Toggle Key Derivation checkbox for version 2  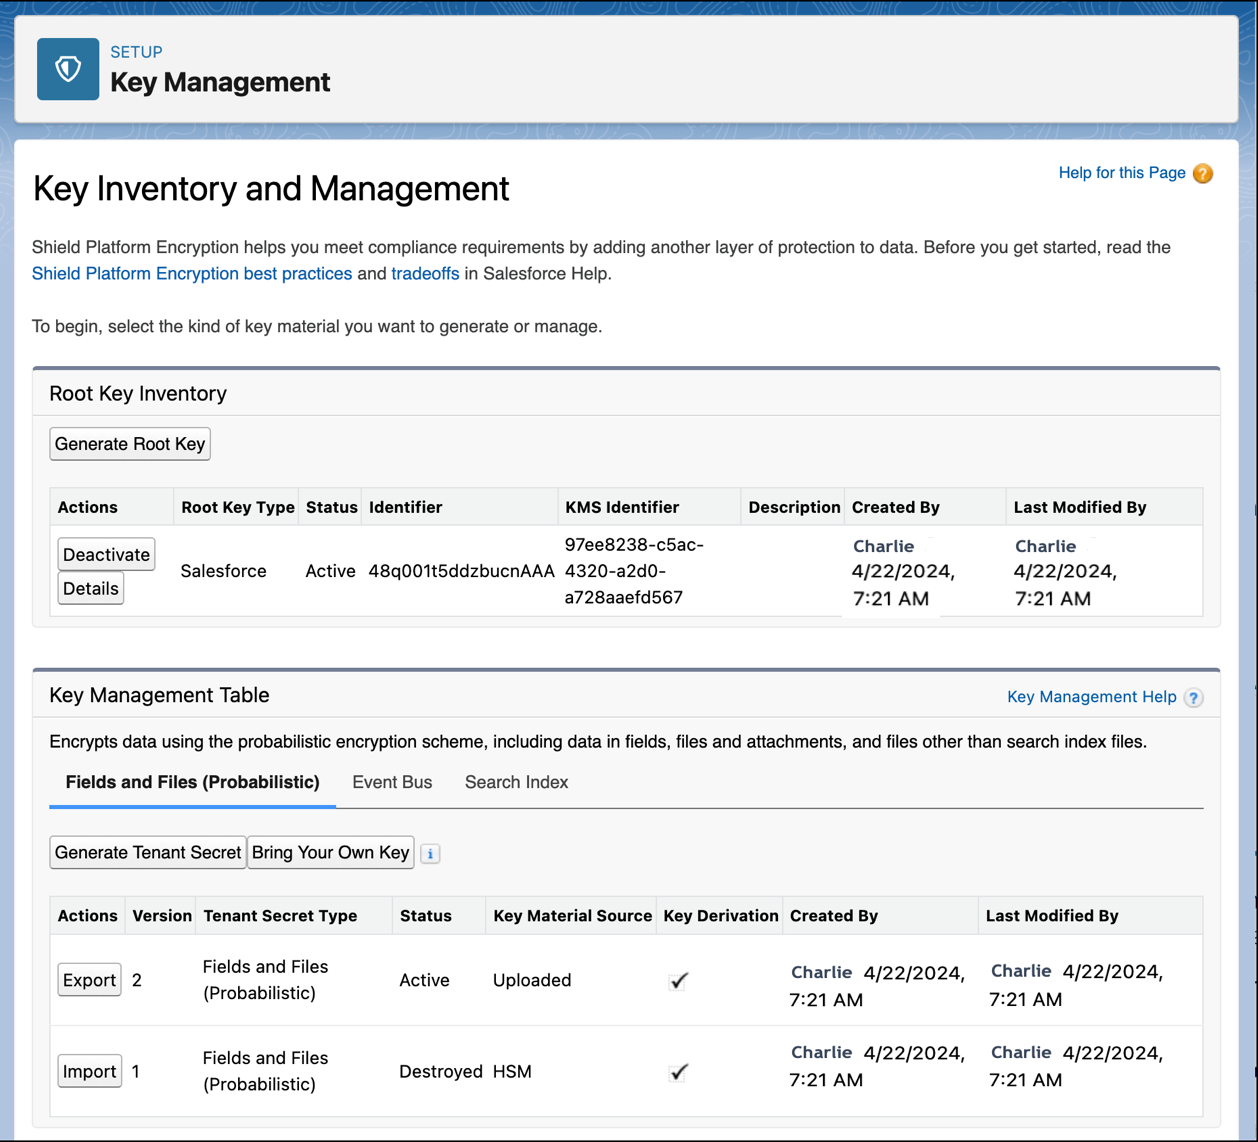coord(678,981)
